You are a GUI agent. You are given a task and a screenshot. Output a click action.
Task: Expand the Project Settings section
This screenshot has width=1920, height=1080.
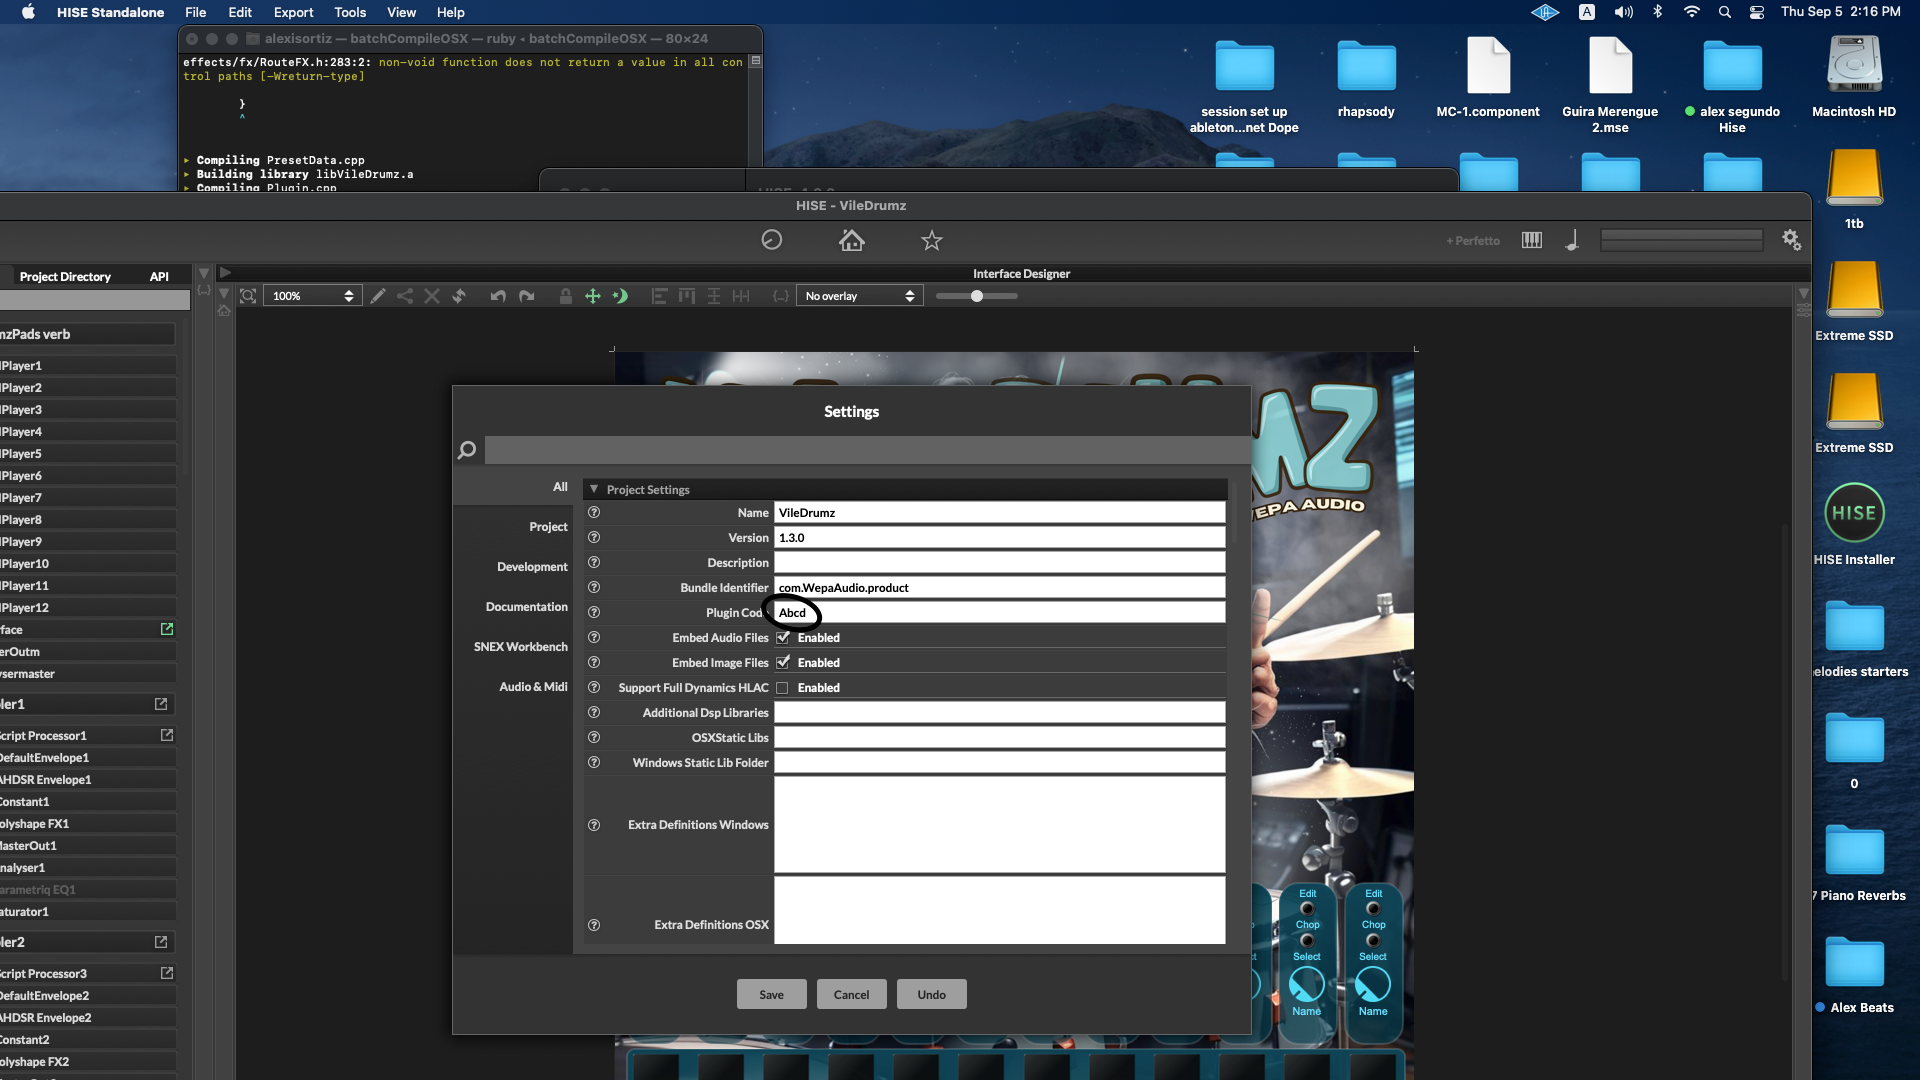[593, 488]
